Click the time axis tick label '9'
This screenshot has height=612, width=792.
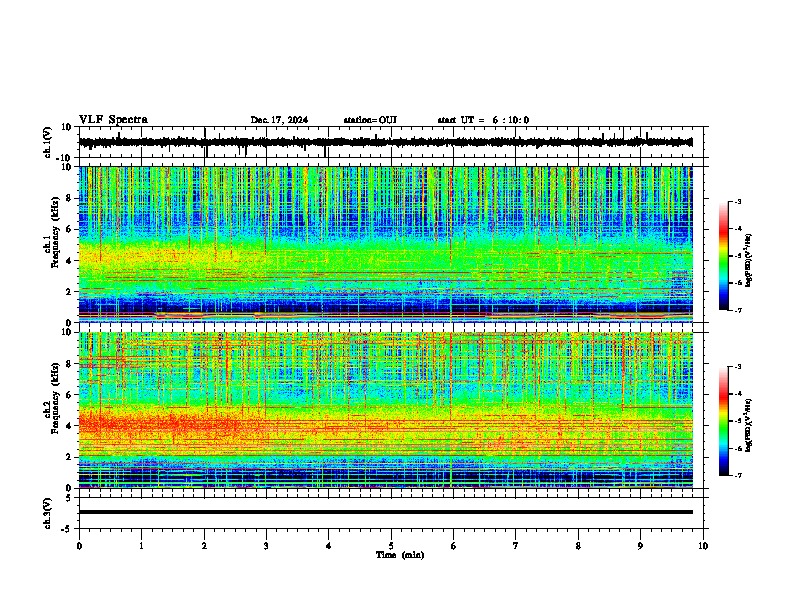pyautogui.click(x=640, y=546)
